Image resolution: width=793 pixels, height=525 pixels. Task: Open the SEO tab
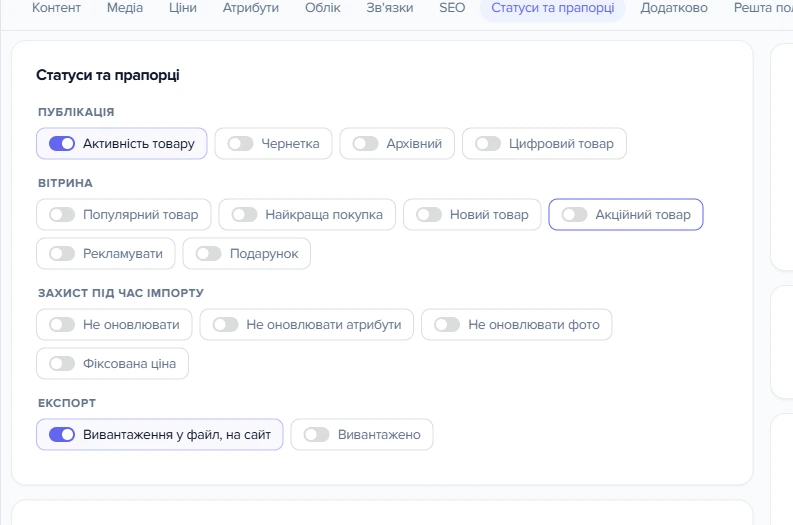[452, 8]
